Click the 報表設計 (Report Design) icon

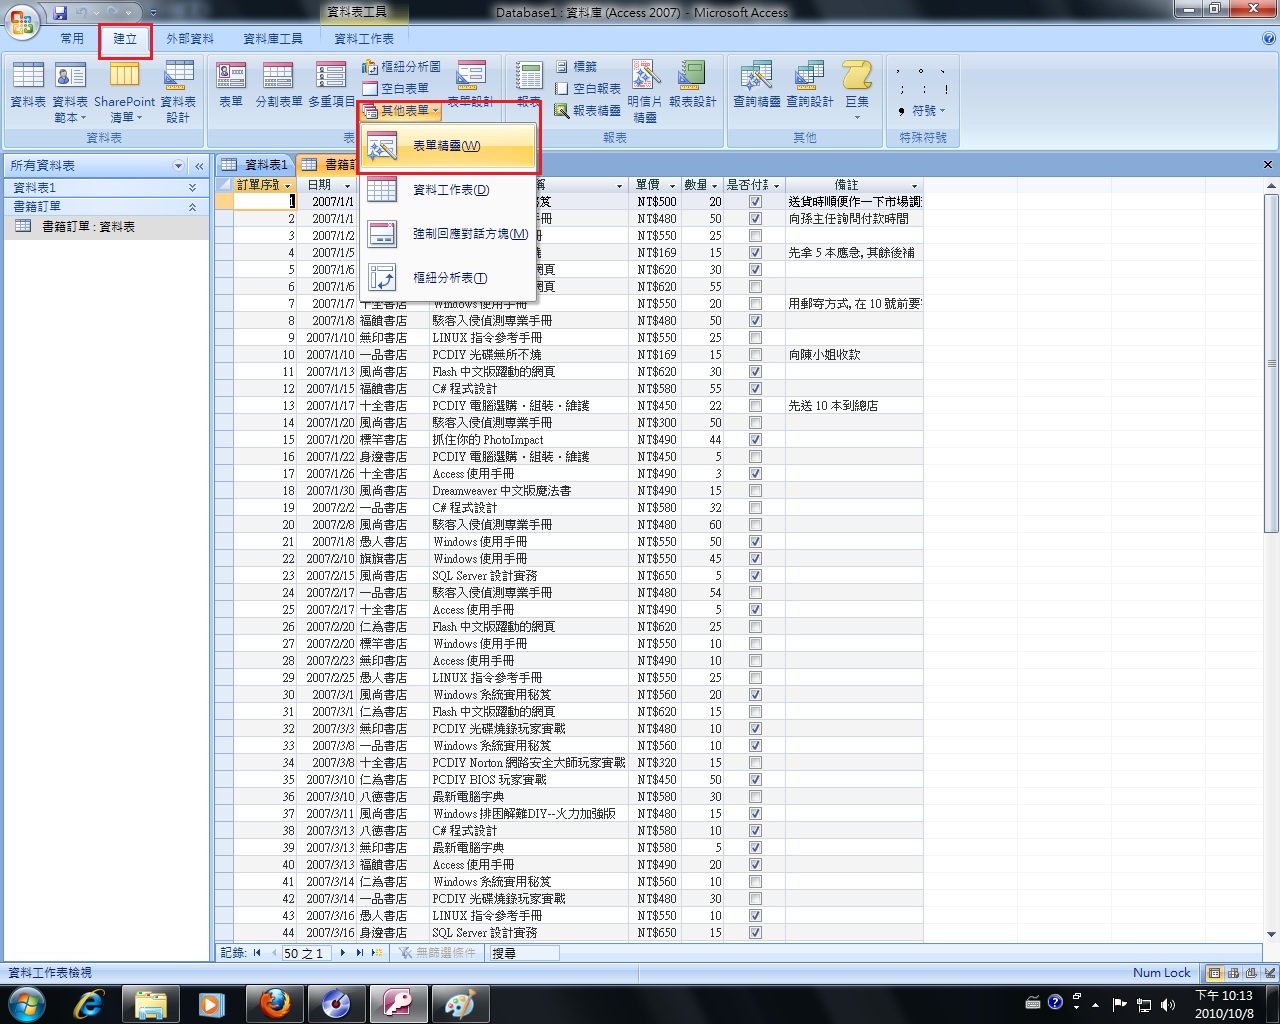pyautogui.click(x=693, y=85)
